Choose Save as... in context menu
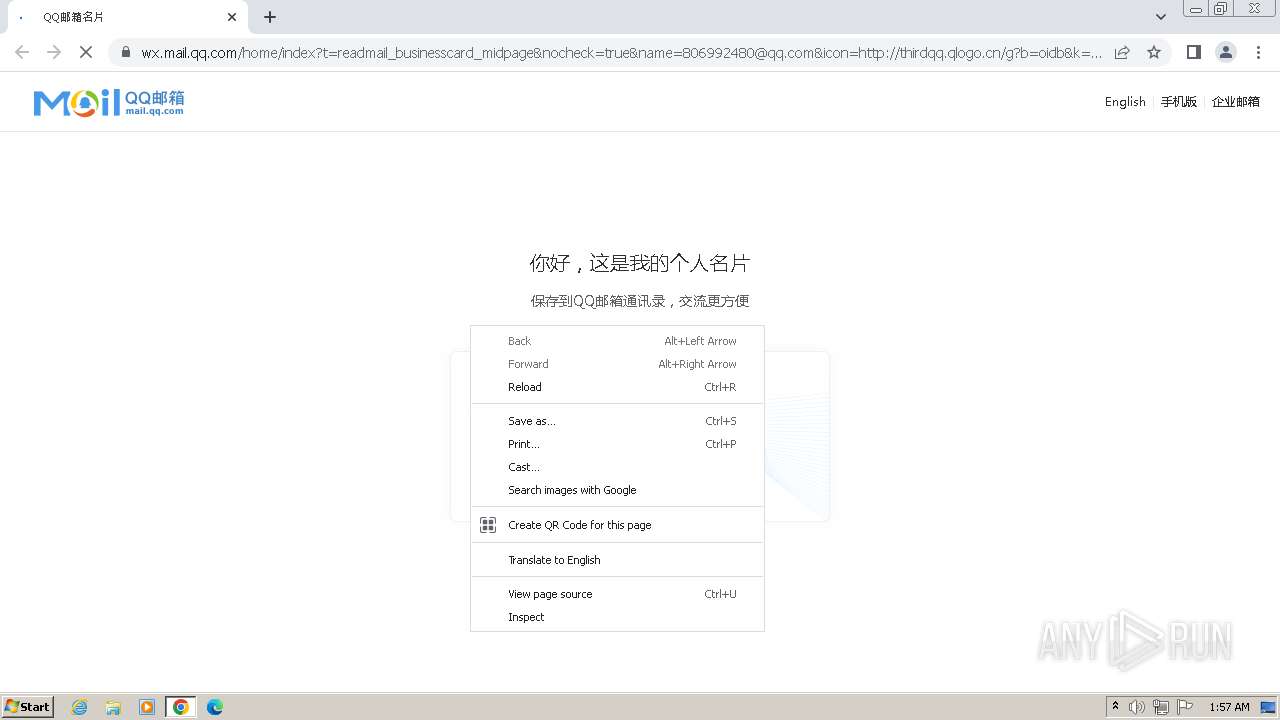This screenshot has width=1280, height=720. click(x=617, y=421)
